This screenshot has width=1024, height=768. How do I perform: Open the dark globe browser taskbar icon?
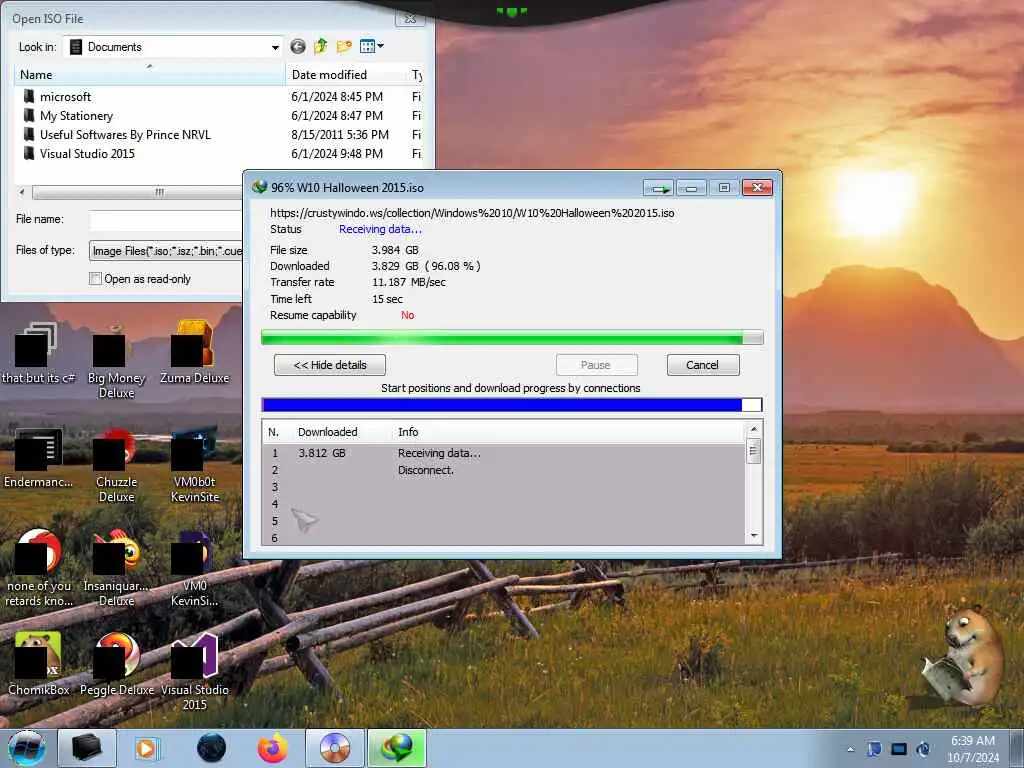[x=211, y=748]
